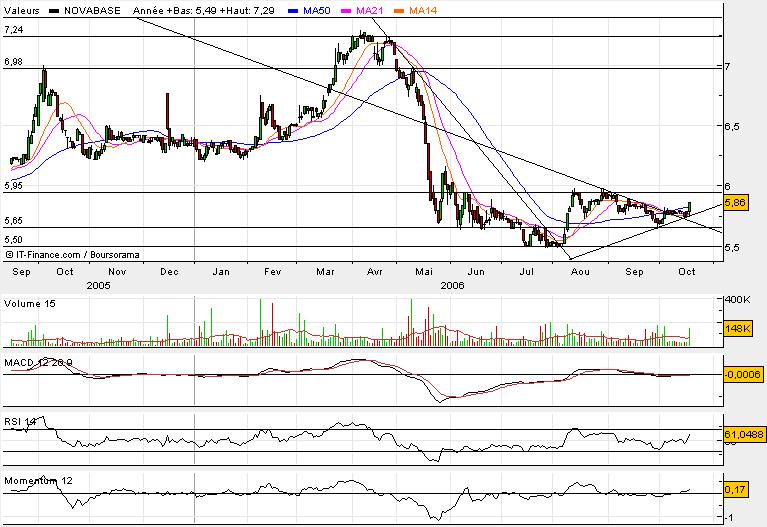Click the 5,5 price axis label
Viewport: 767px width, 527px height.
(734, 248)
